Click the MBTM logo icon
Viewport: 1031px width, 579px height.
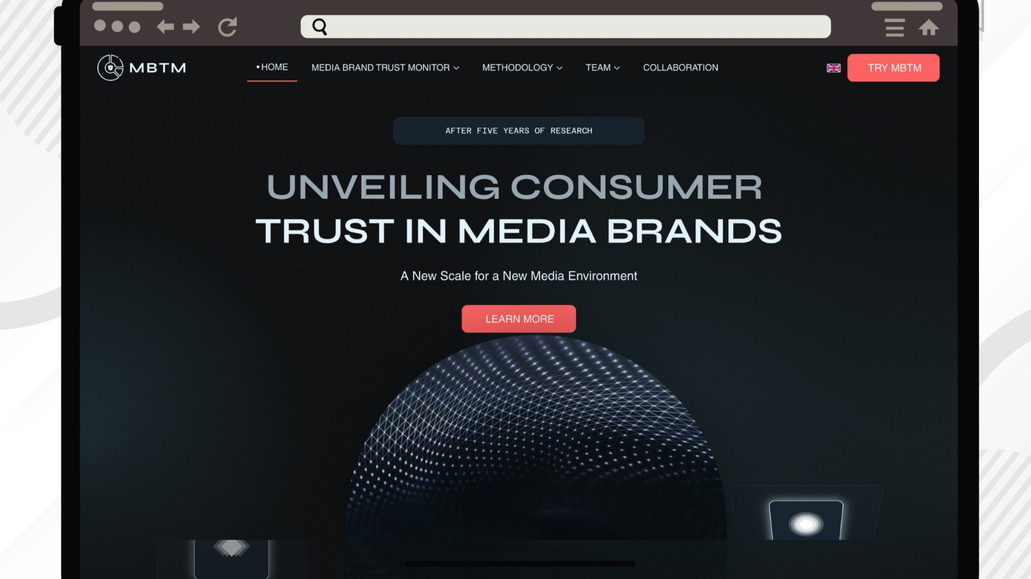point(110,68)
